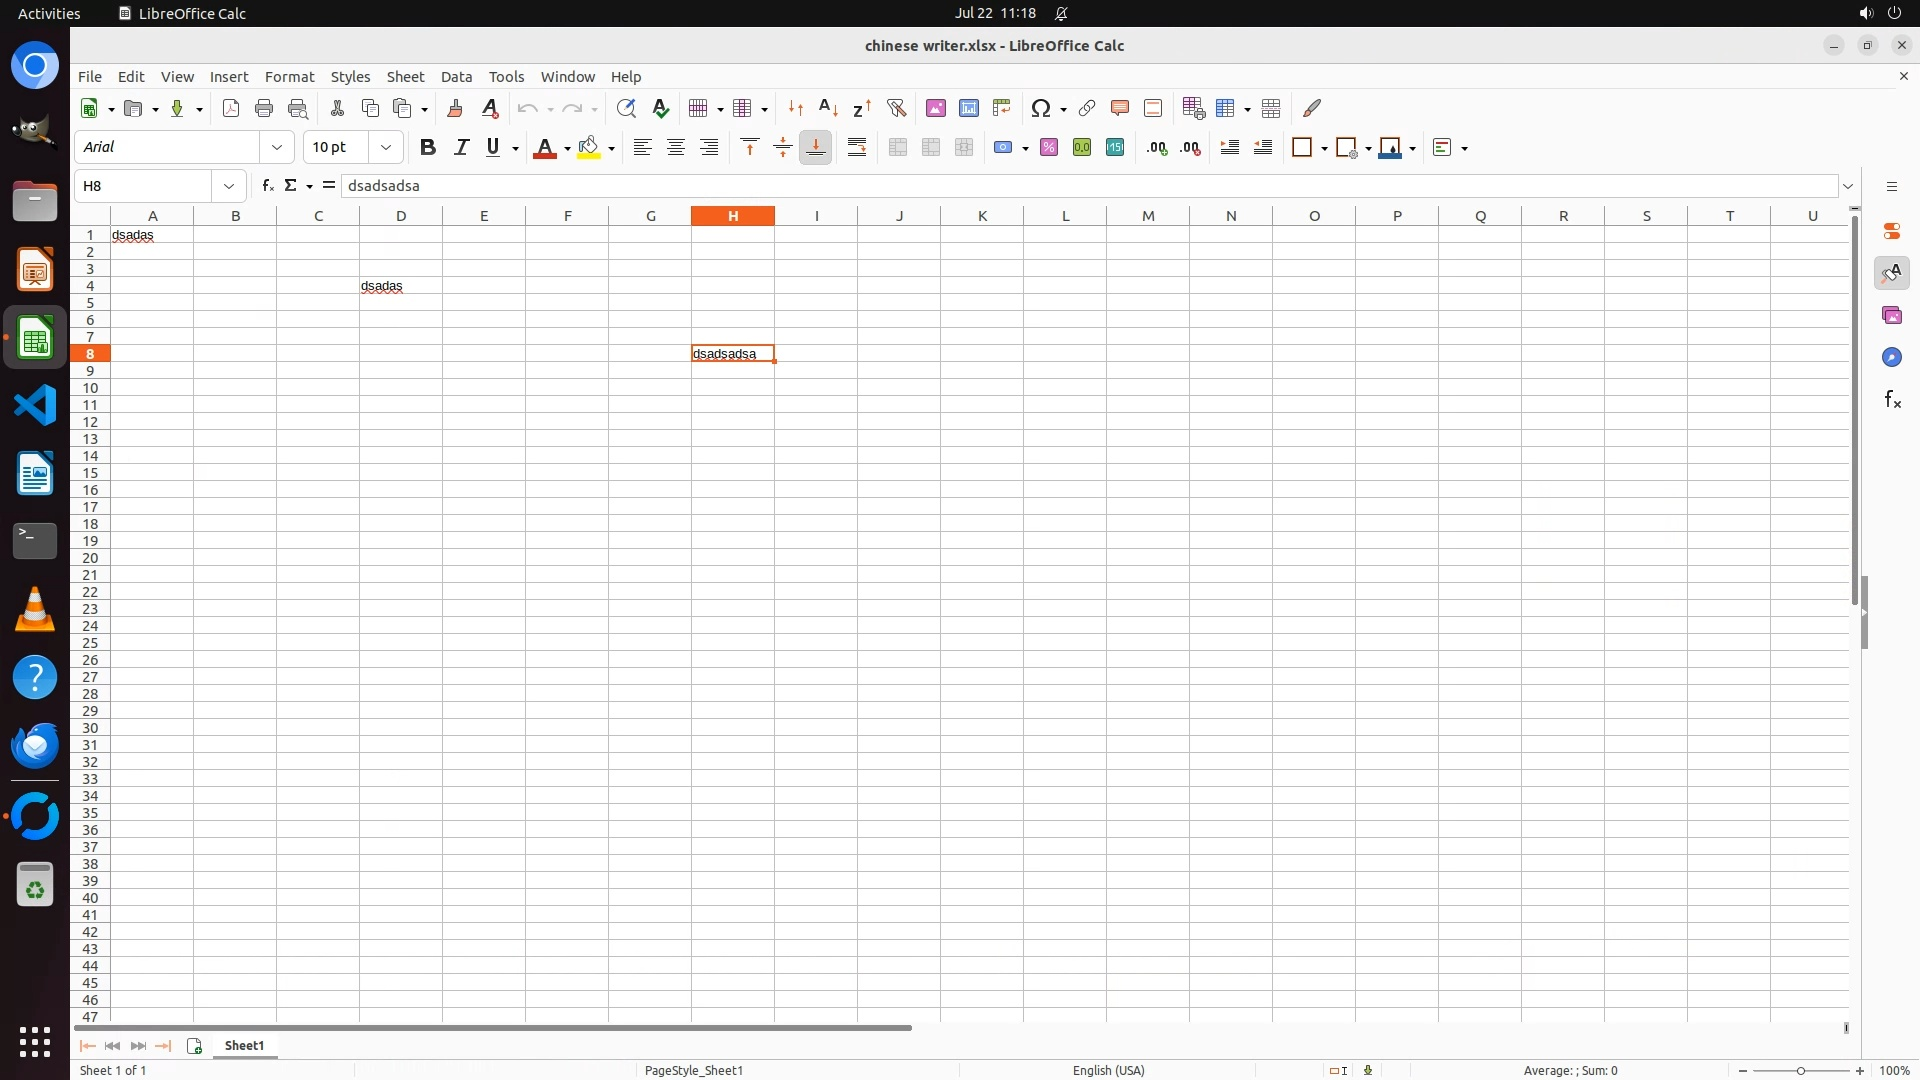Image resolution: width=1920 pixels, height=1080 pixels.
Task: Apply the yellow background highlight color
Action: [589, 148]
